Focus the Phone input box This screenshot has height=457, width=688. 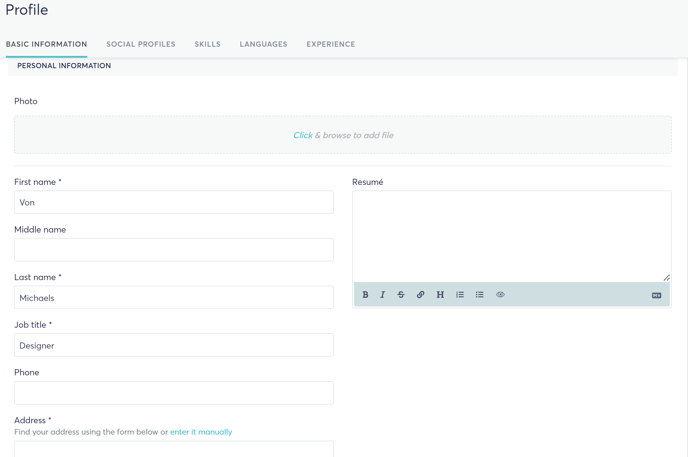tap(174, 393)
